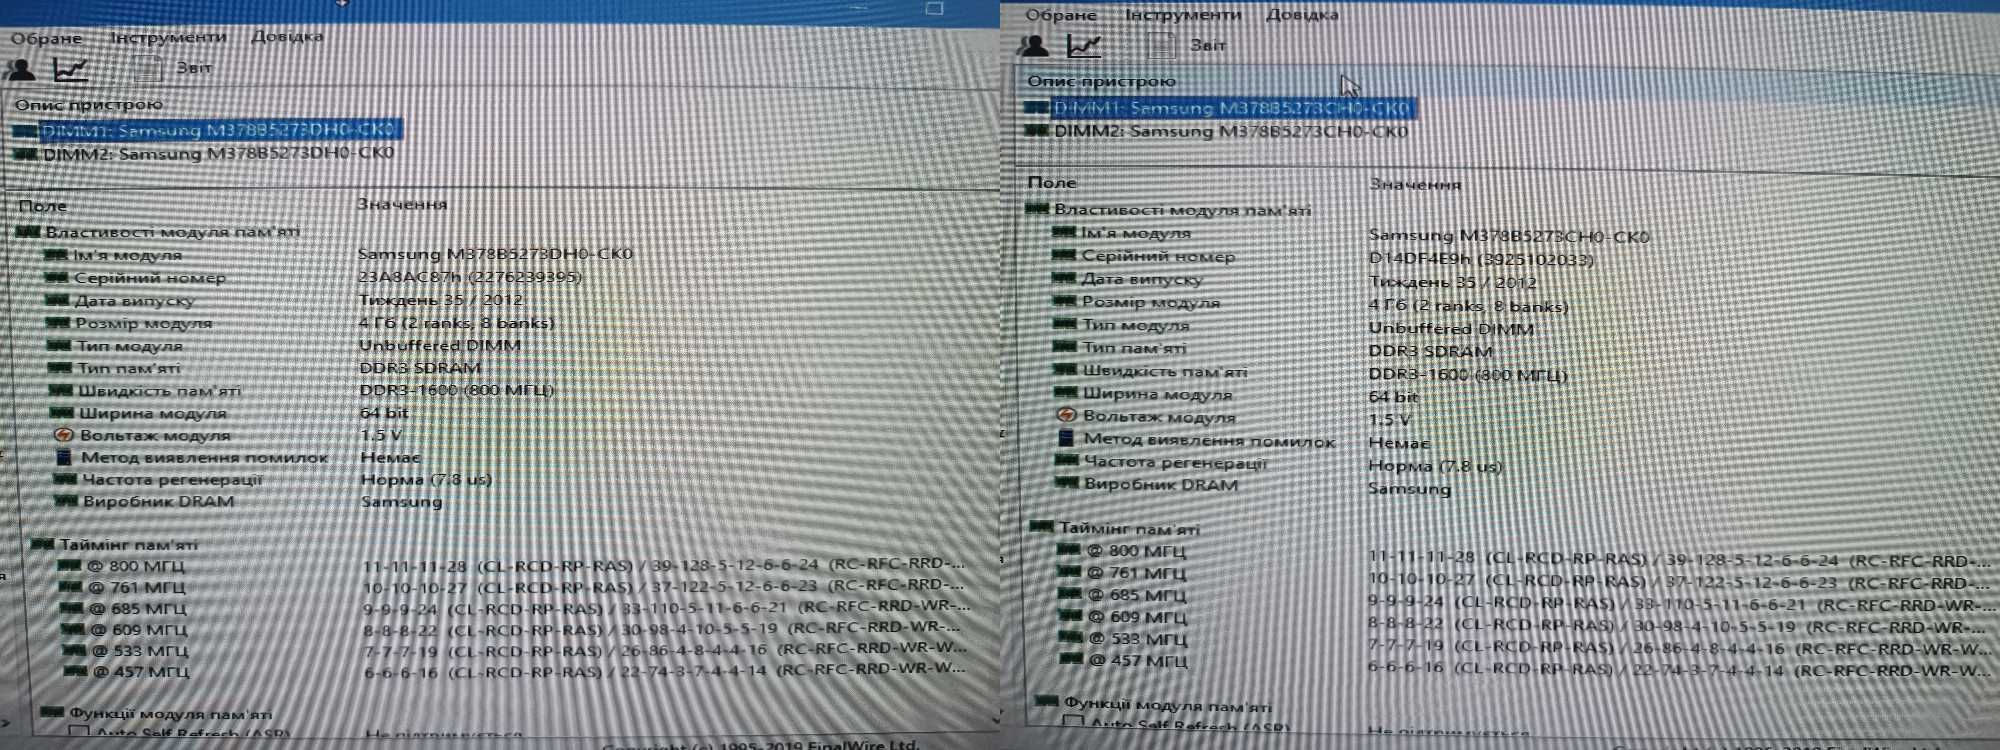Click Метод виявлення помилок icon in right window
The height and width of the screenshot is (750, 2000).
coord(1066,438)
